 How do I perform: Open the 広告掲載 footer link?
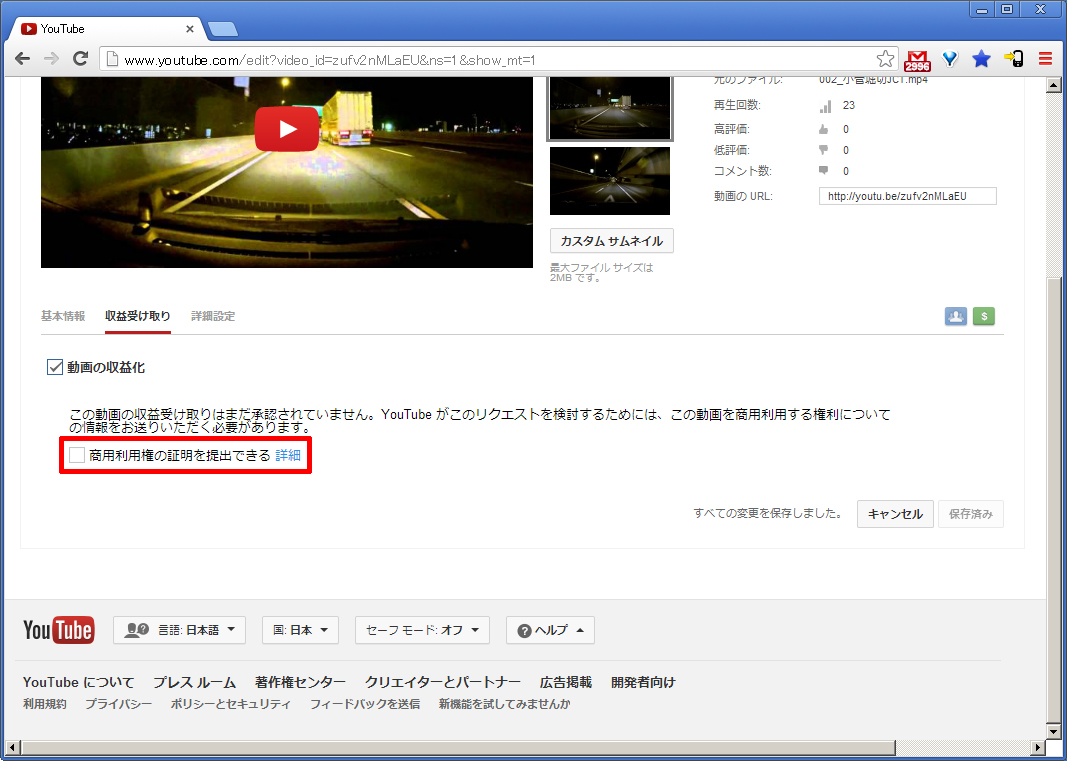pos(565,682)
